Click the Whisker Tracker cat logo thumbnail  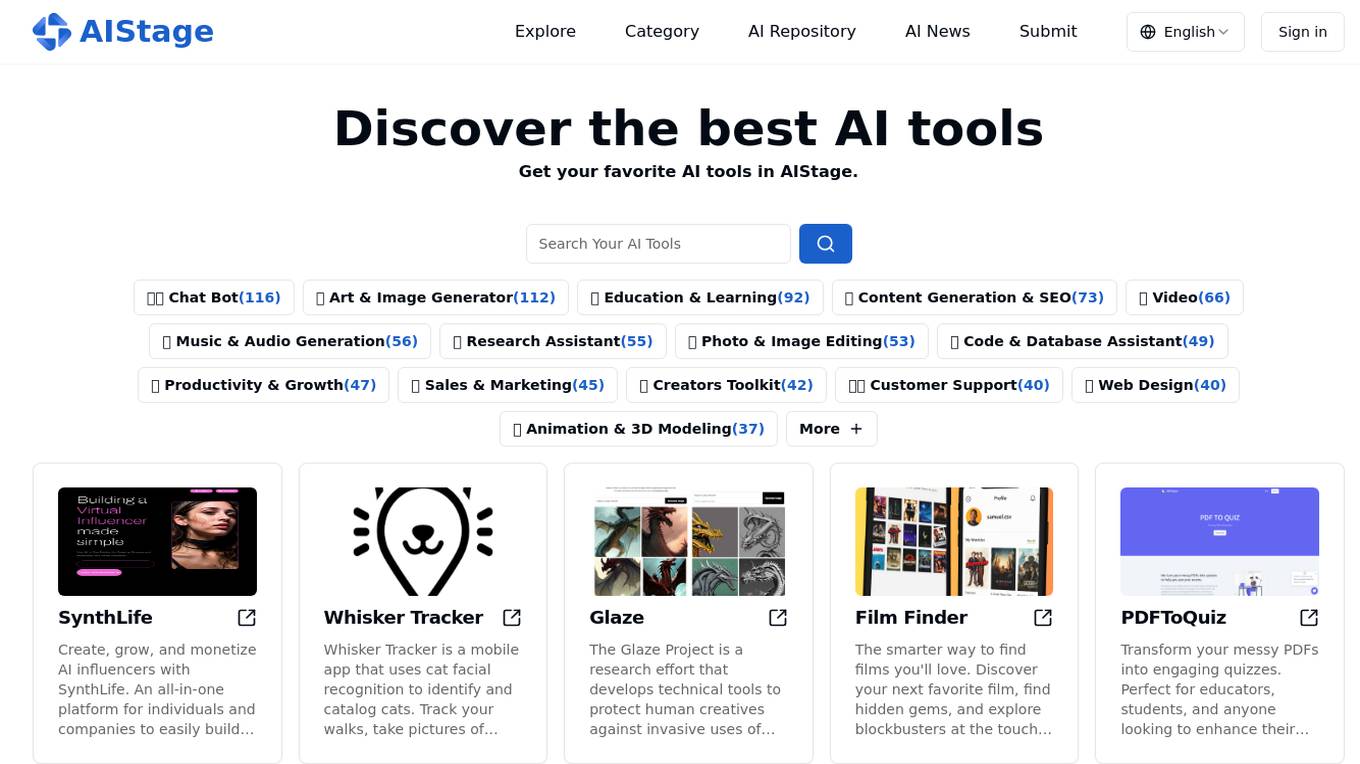(423, 542)
